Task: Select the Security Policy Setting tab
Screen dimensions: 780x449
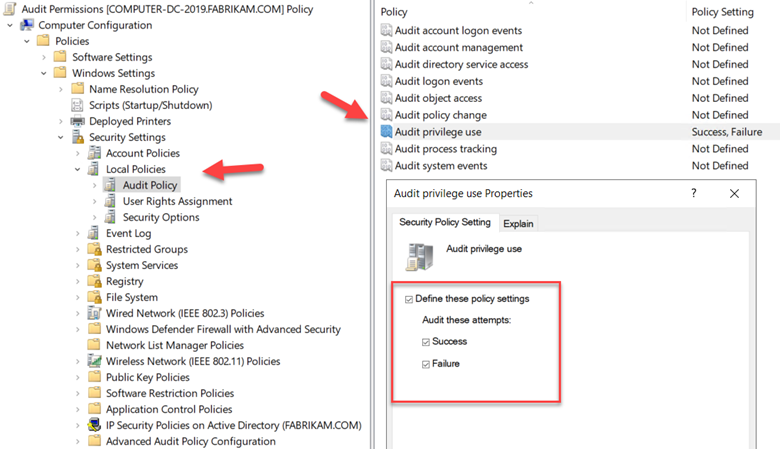Action: (x=445, y=222)
